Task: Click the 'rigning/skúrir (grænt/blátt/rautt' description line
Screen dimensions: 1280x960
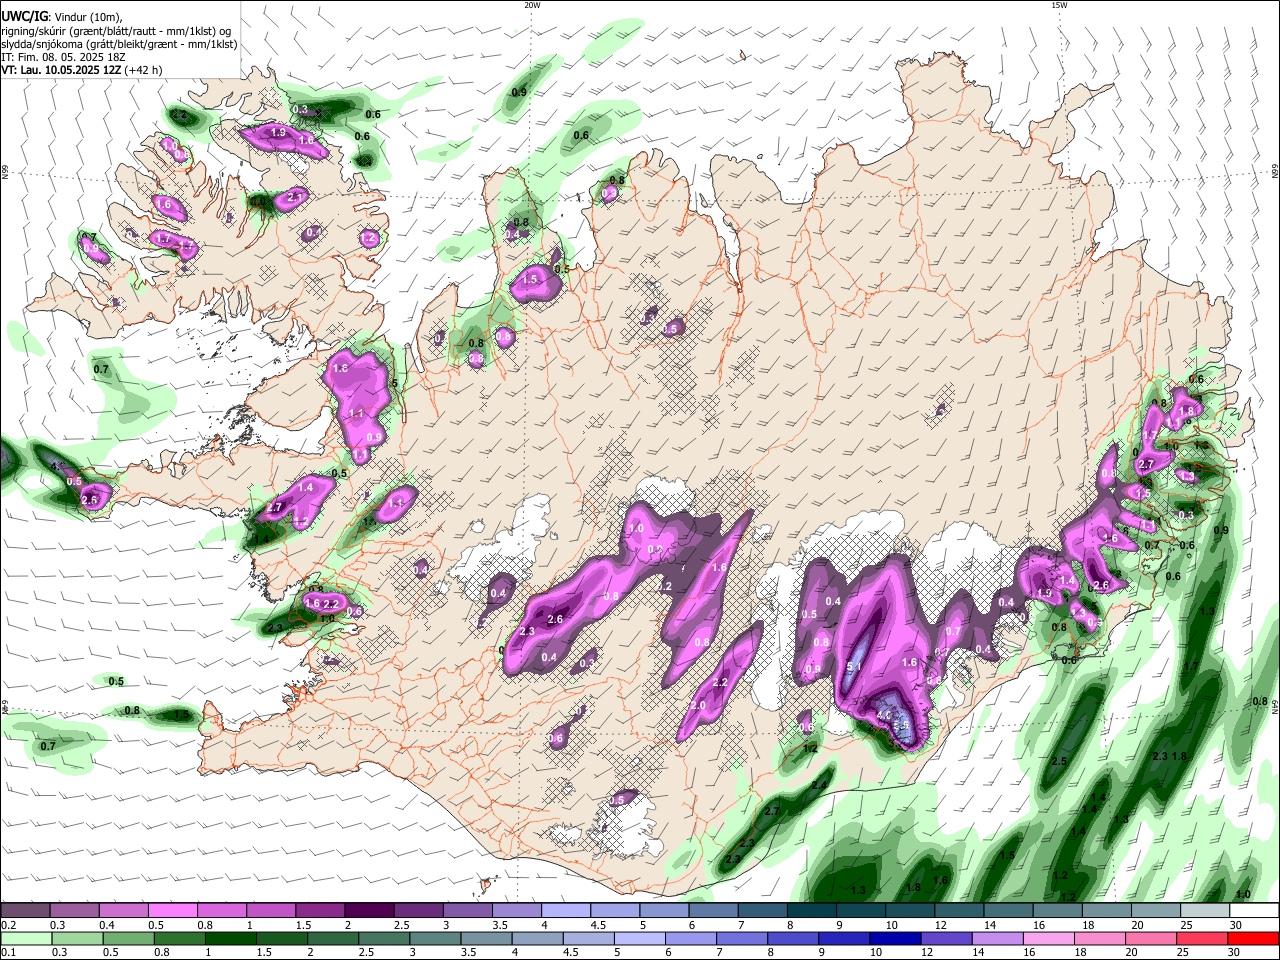Action: [116, 30]
